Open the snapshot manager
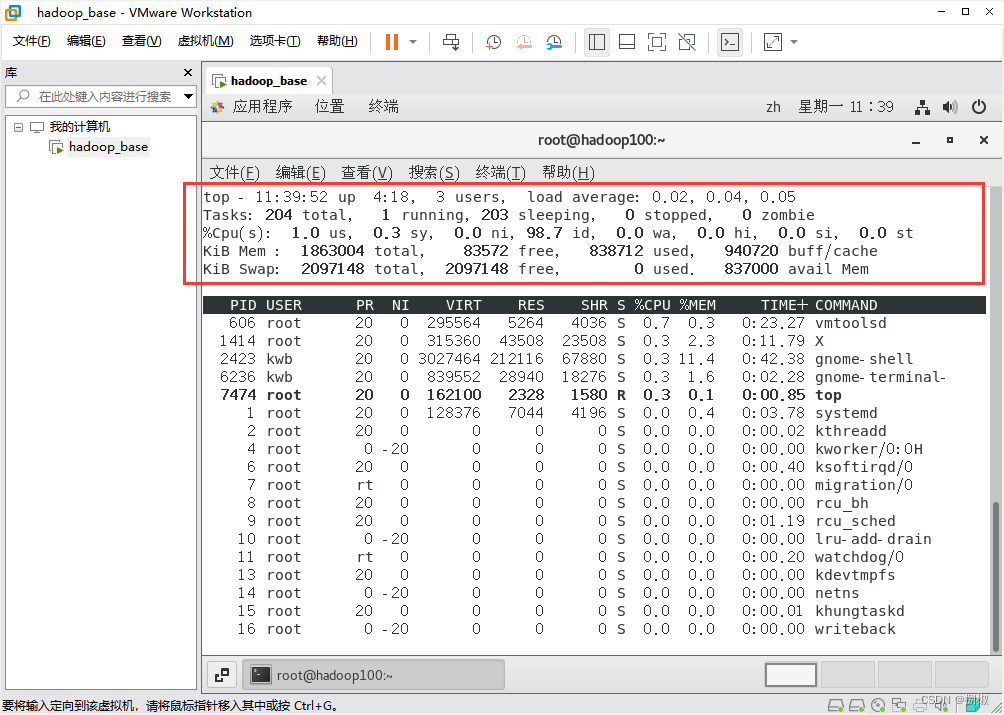The image size is (1004, 715). pyautogui.click(x=554, y=42)
